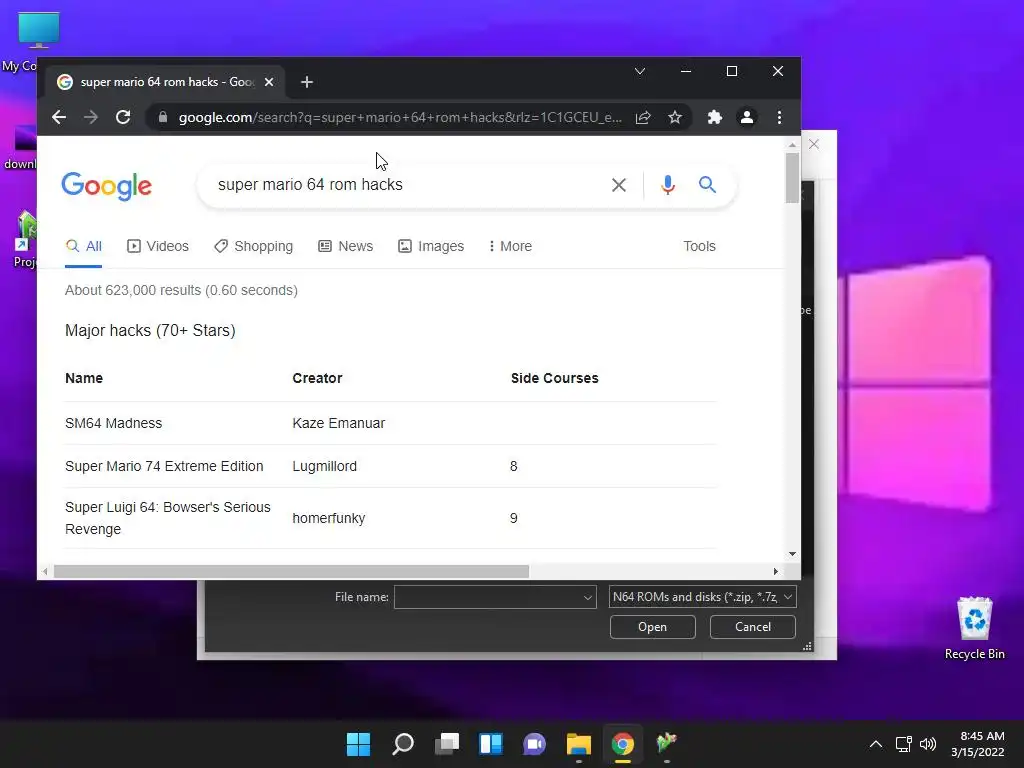Bookmark this page with the star icon
Screen dimensions: 1024x768
click(675, 118)
